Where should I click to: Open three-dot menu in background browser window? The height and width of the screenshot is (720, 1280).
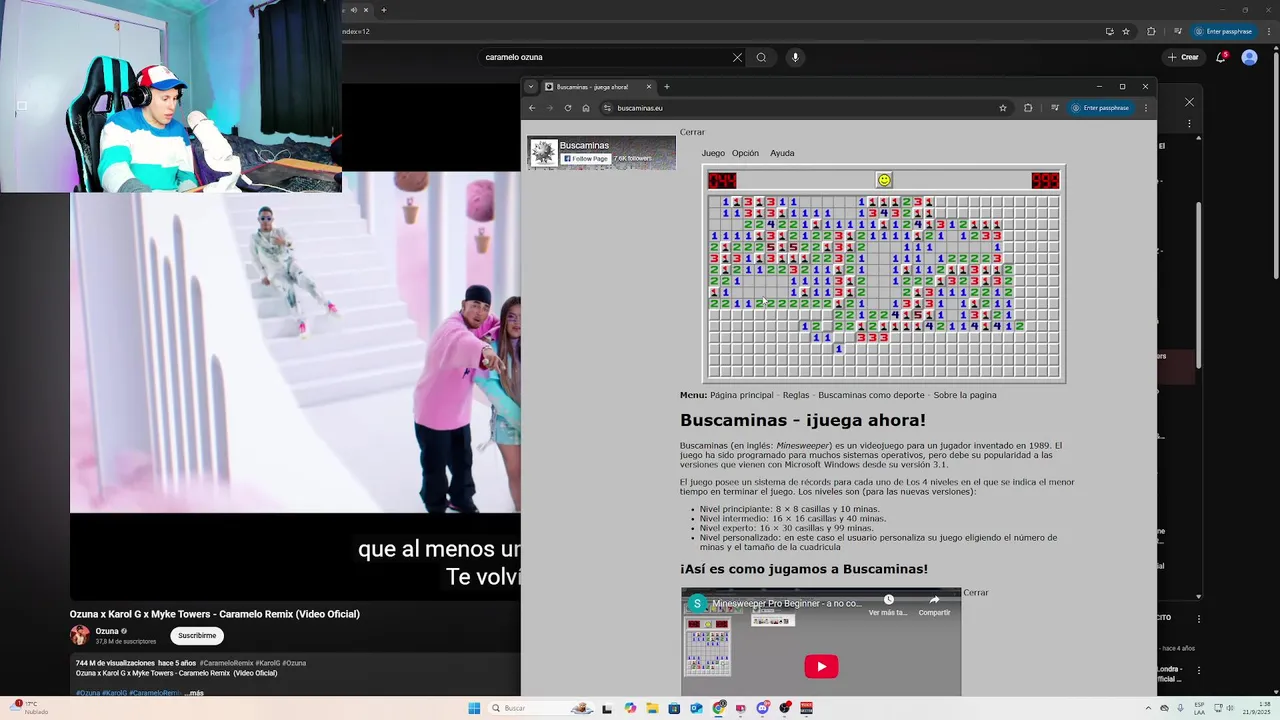[x=1268, y=31]
